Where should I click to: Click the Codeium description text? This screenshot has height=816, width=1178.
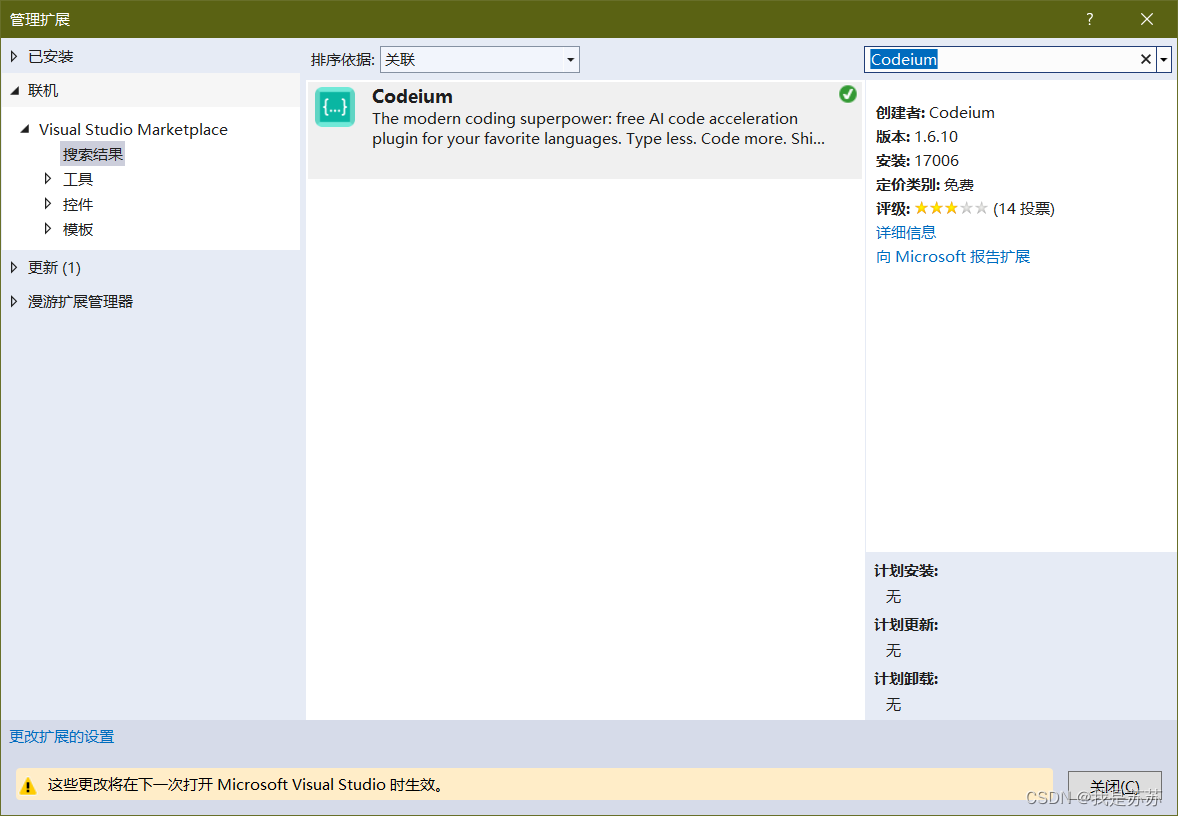tap(598, 128)
